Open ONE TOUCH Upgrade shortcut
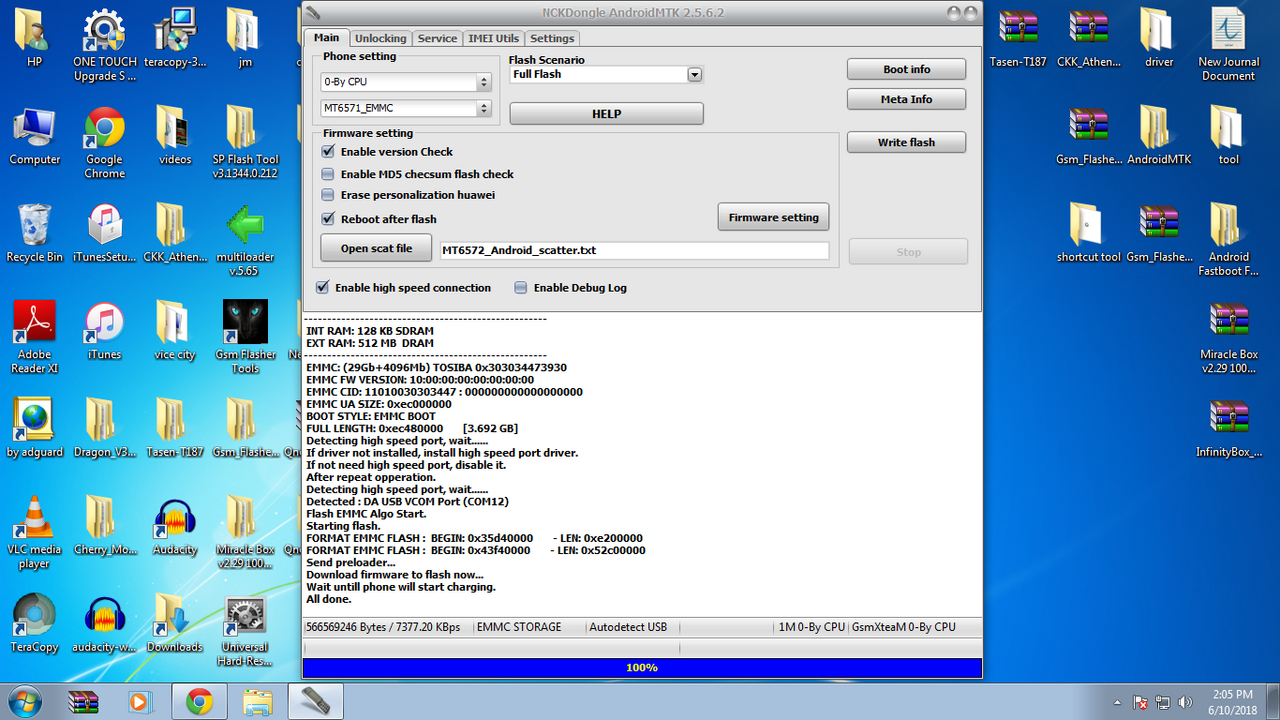Image resolution: width=1280 pixels, height=720 pixels. click(x=104, y=45)
